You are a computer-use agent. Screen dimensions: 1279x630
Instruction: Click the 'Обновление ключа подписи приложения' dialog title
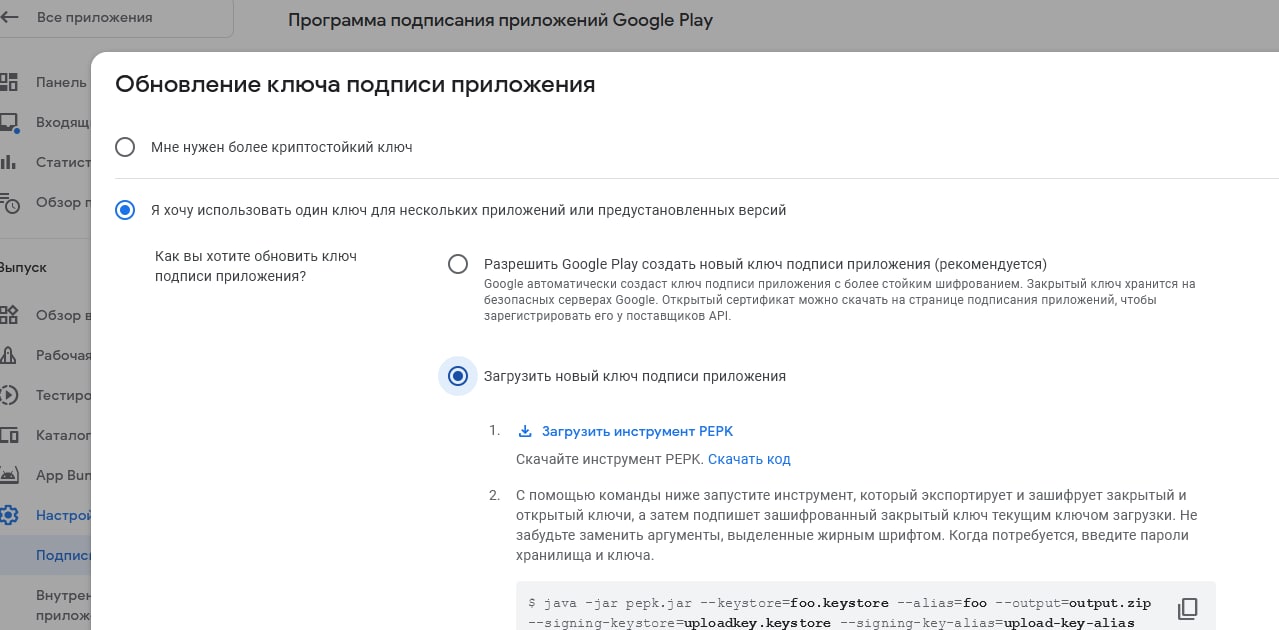click(355, 84)
